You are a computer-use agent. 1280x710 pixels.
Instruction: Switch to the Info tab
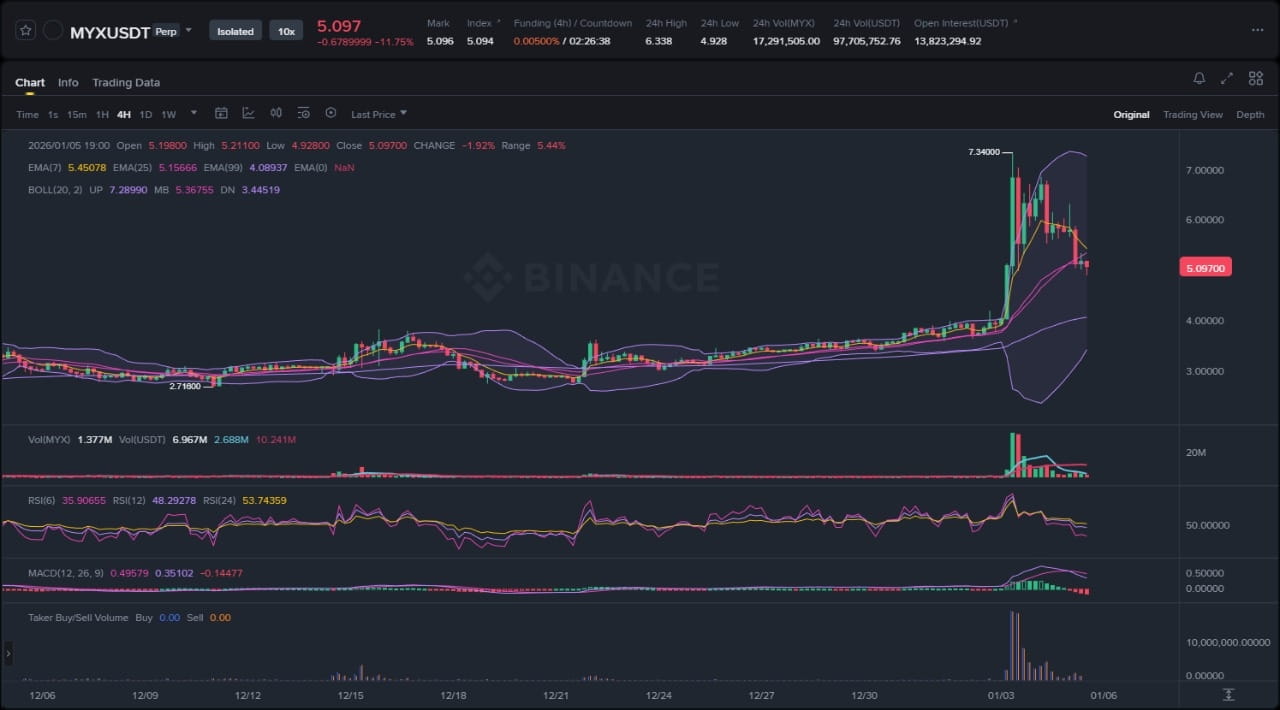68,82
